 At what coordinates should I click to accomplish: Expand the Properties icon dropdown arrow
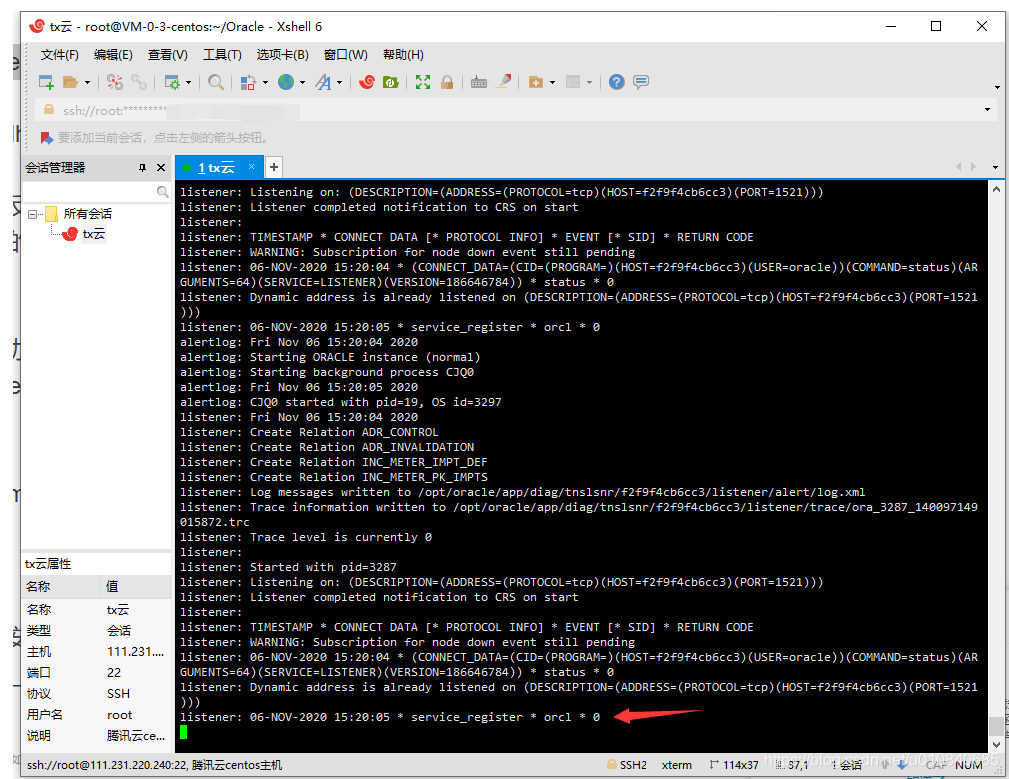pos(189,82)
